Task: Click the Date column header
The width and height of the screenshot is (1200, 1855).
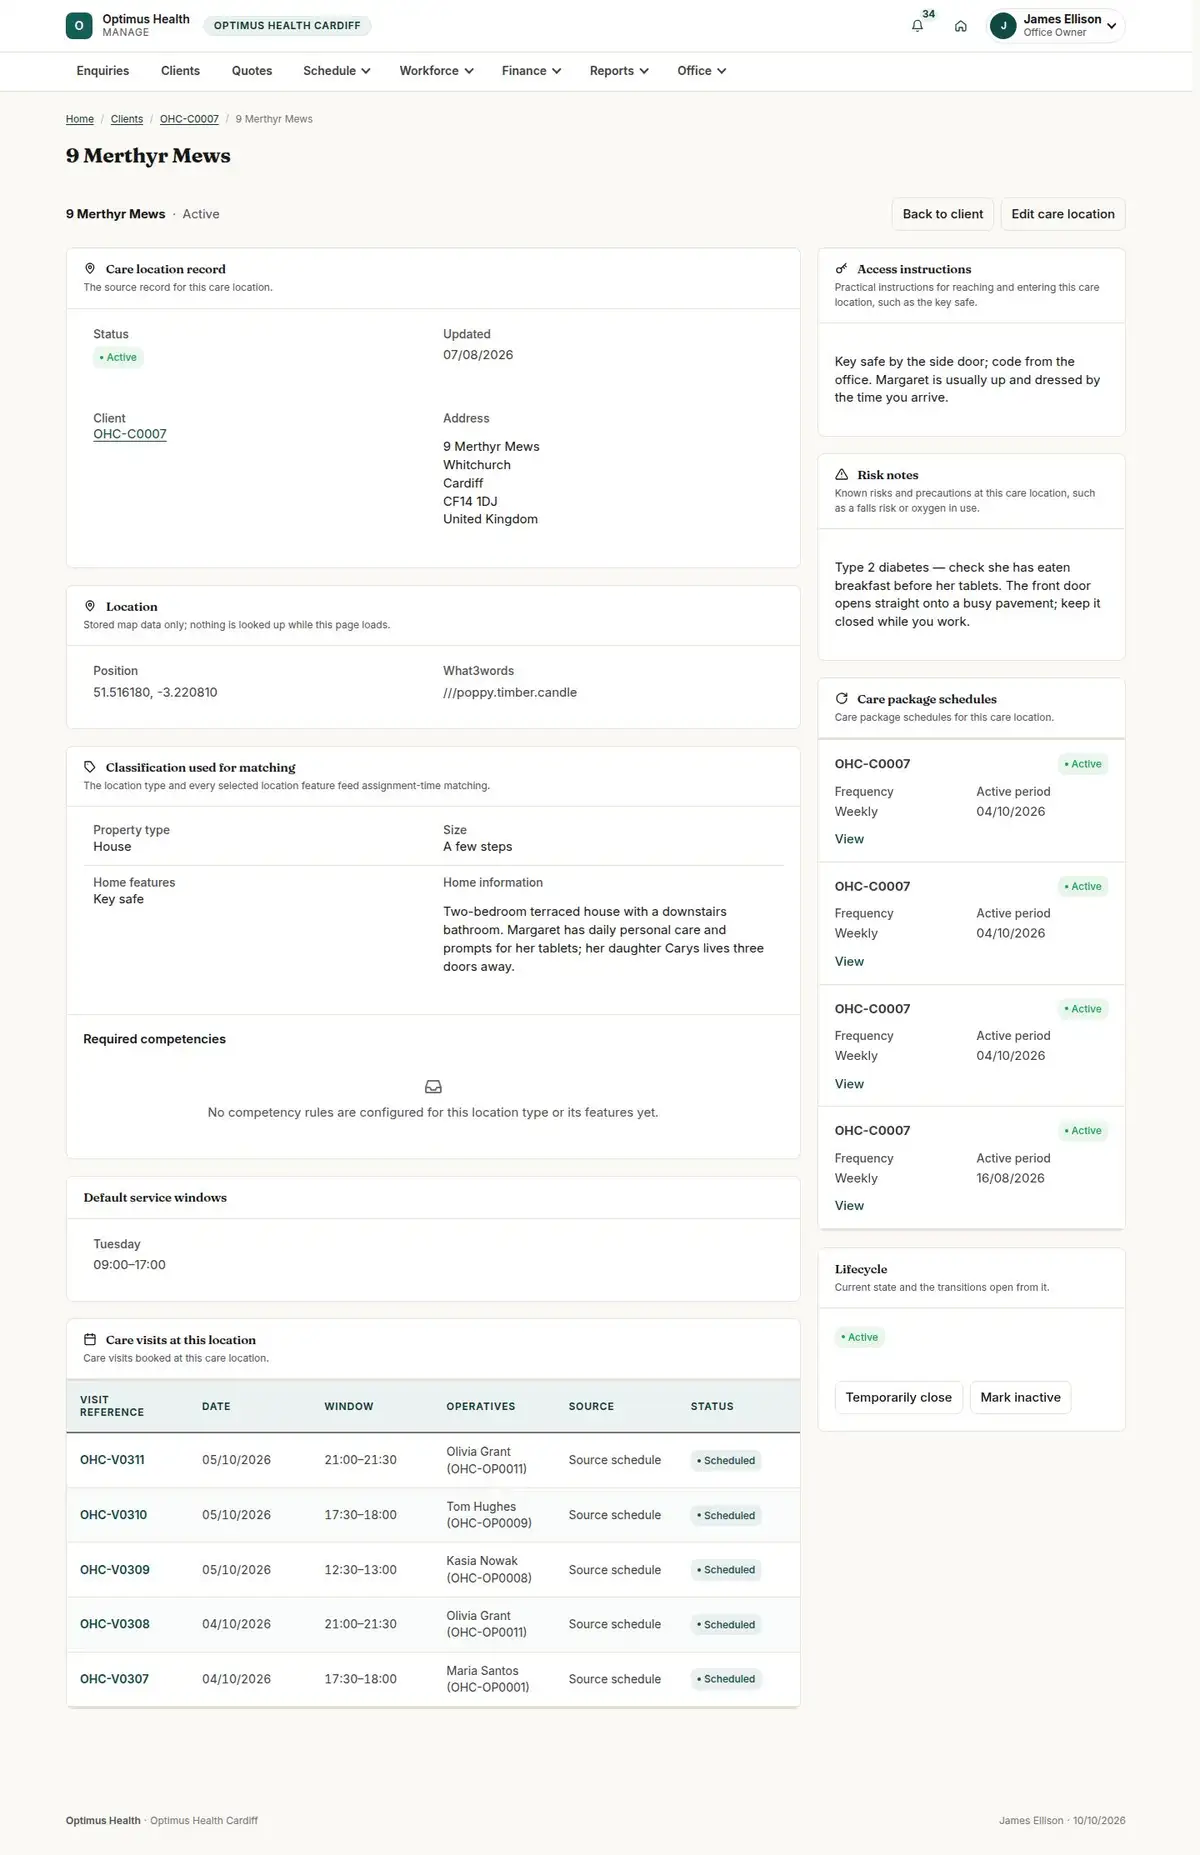Action: click(x=216, y=1406)
